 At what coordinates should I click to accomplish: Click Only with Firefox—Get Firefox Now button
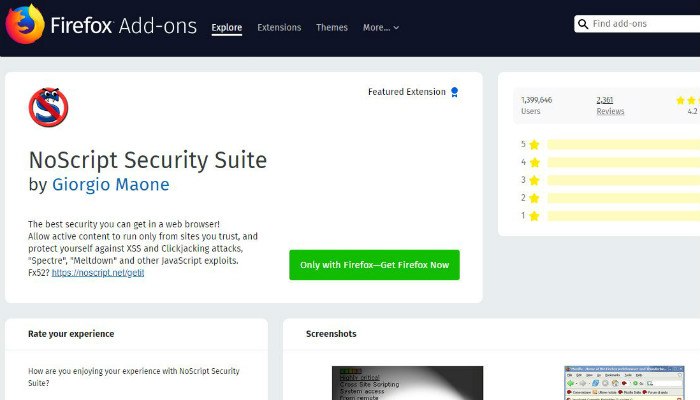coord(374,265)
